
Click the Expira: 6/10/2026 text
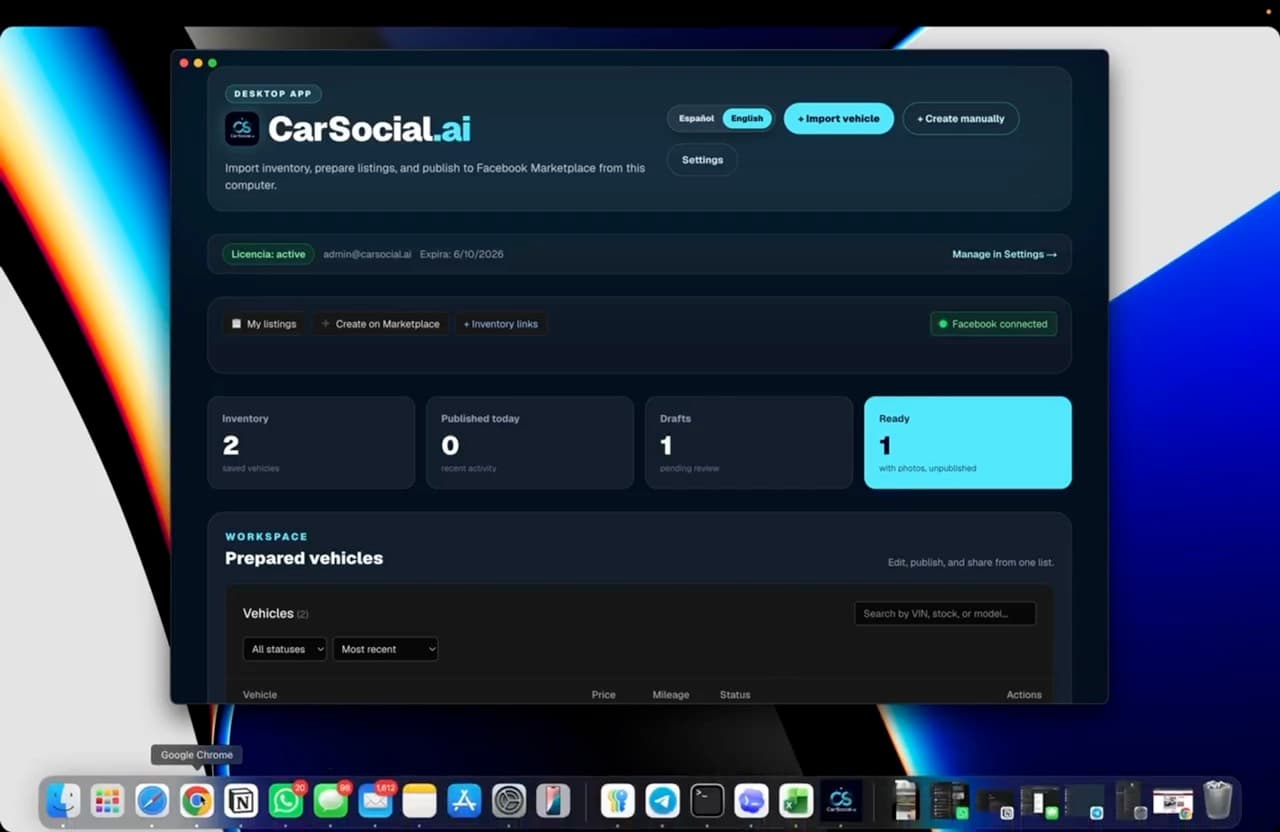tap(461, 254)
